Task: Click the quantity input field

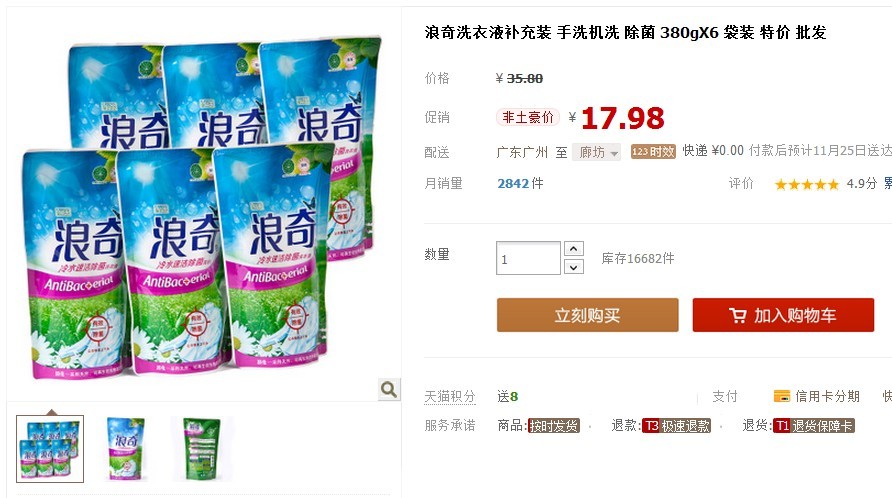Action: pos(528,258)
